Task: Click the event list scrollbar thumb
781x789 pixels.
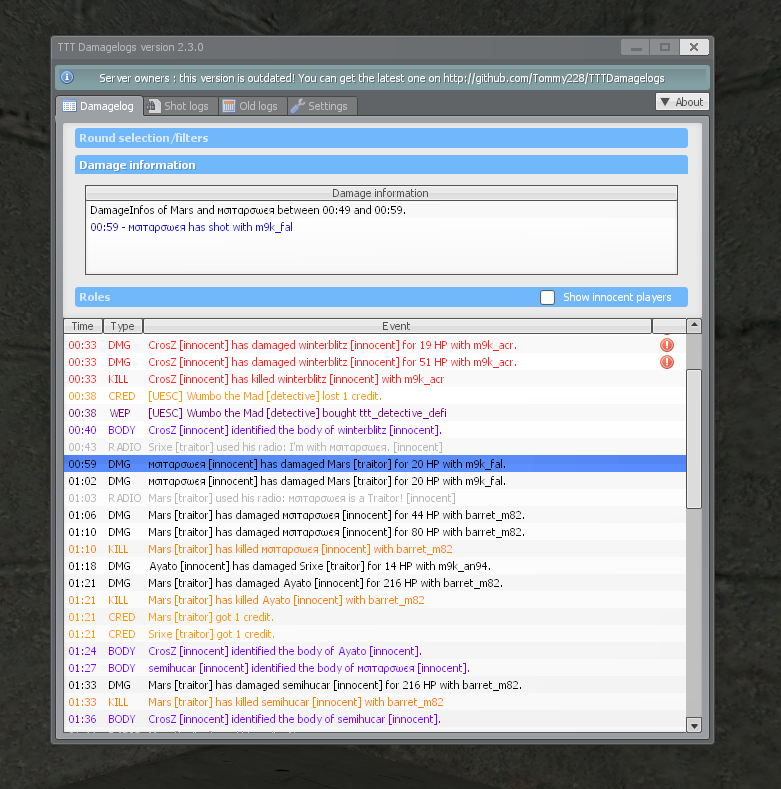Action: [694, 439]
